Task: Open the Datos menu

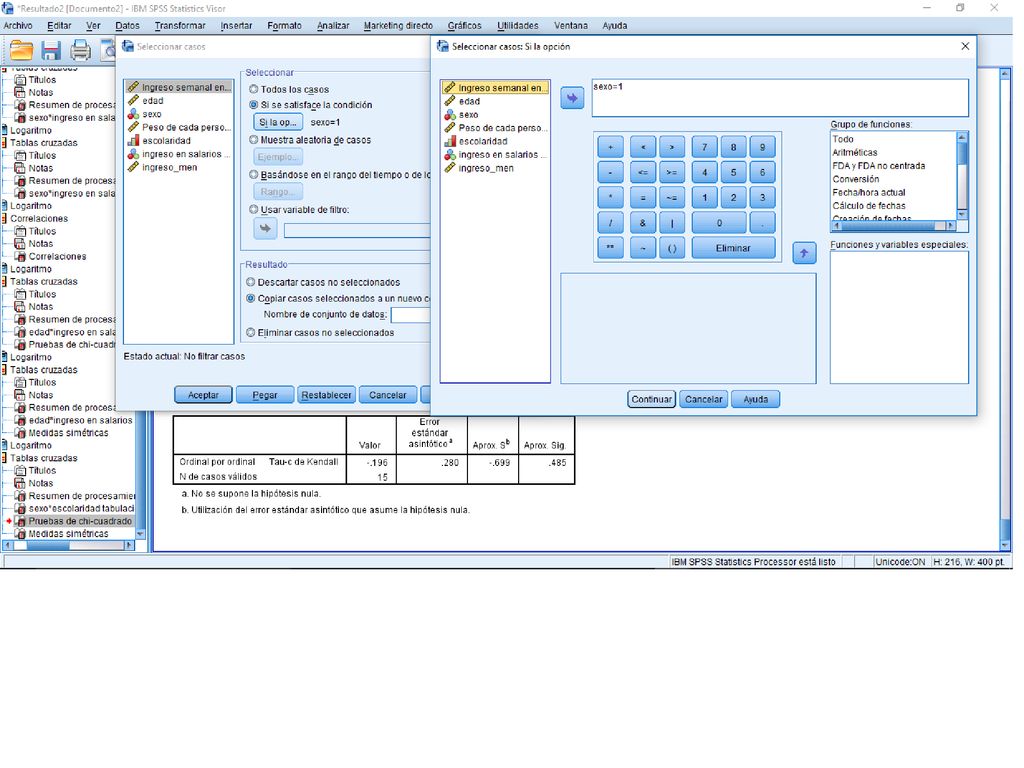Action: point(127,25)
